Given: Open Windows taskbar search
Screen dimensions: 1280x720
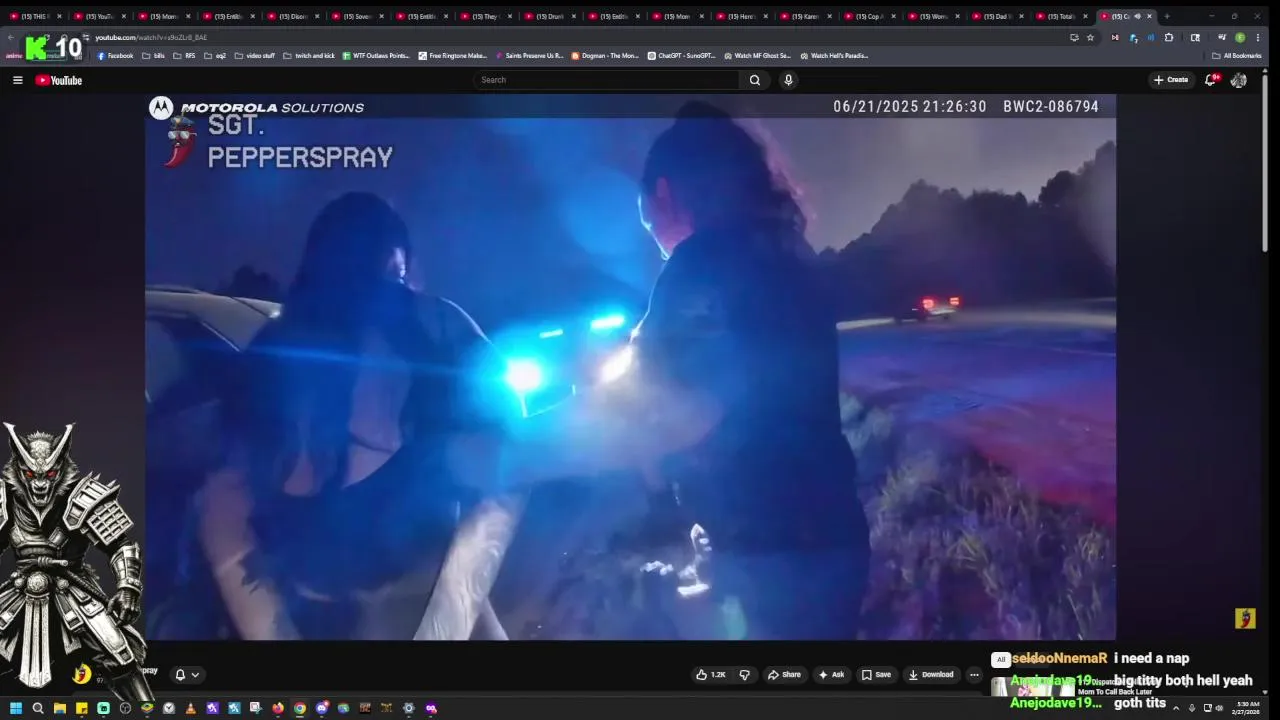Looking at the screenshot, I should coord(38,708).
